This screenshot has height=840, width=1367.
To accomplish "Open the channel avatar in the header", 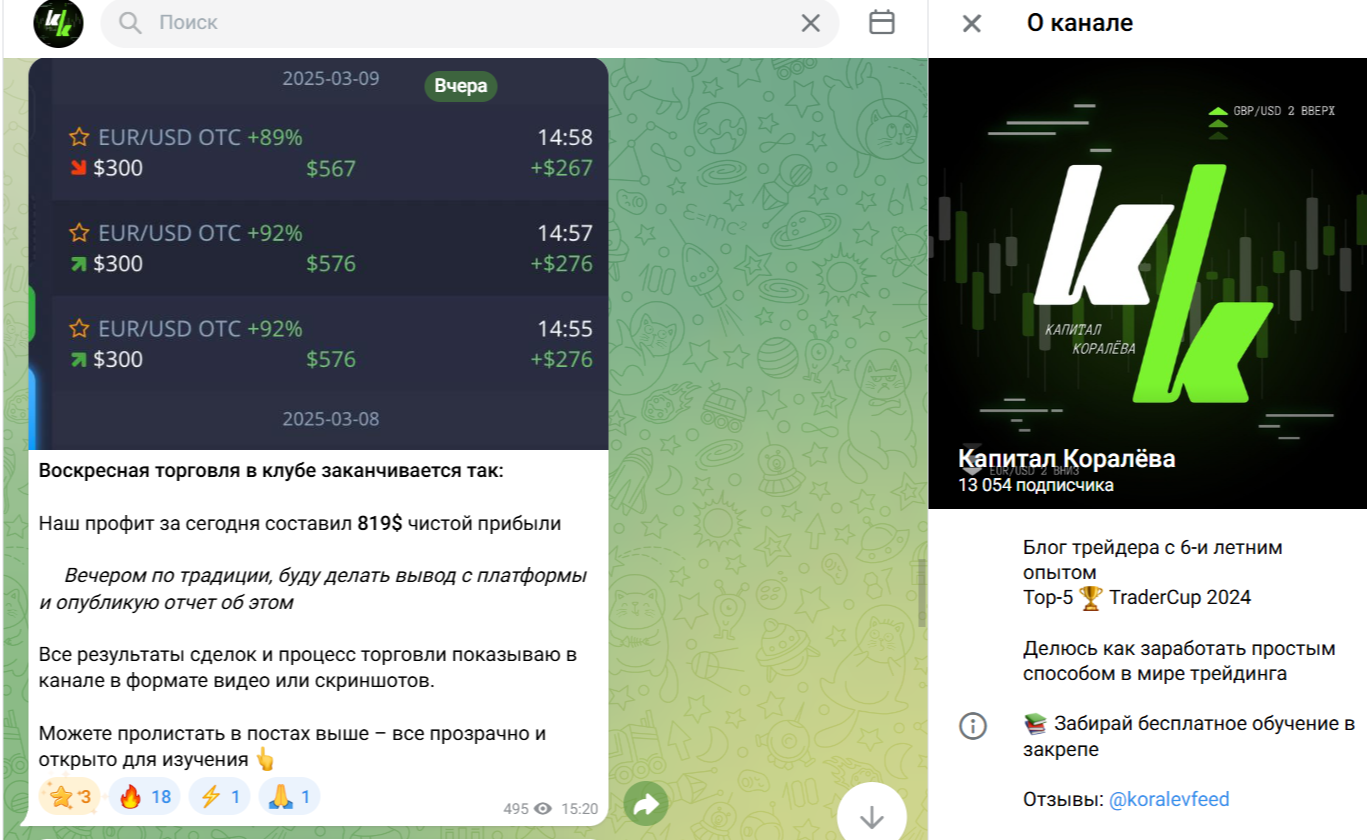I will tap(59, 23).
